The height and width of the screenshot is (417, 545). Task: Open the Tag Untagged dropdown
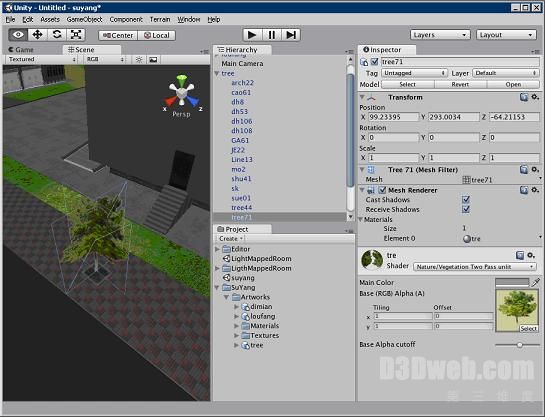pyautogui.click(x=414, y=73)
